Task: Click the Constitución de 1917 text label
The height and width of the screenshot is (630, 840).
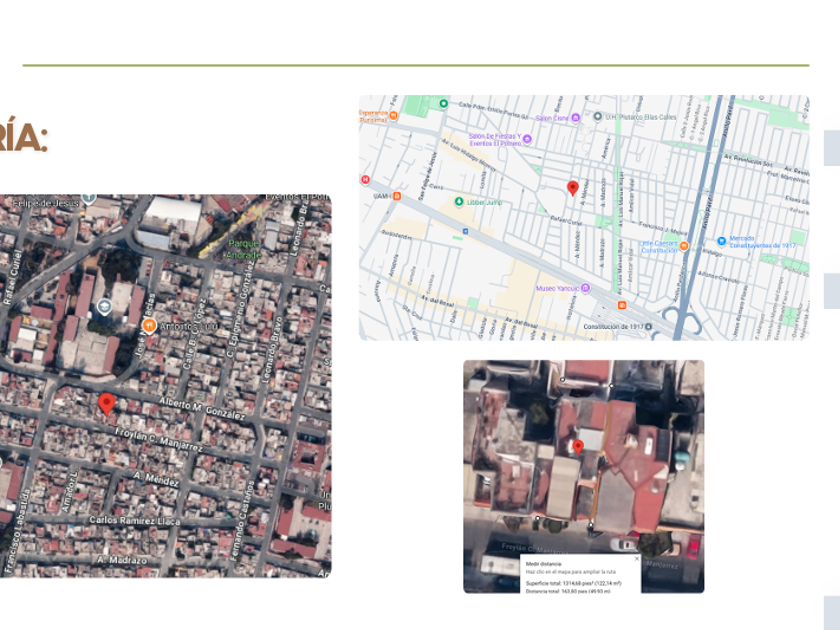Action: [613, 326]
